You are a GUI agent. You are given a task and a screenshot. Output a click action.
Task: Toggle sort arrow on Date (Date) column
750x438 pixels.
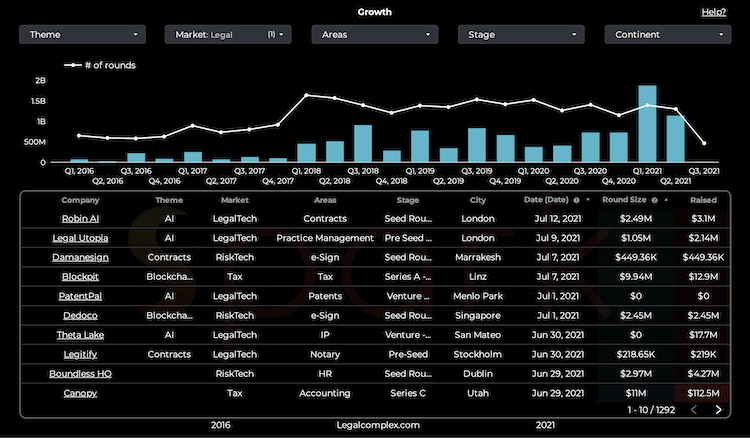pos(588,200)
